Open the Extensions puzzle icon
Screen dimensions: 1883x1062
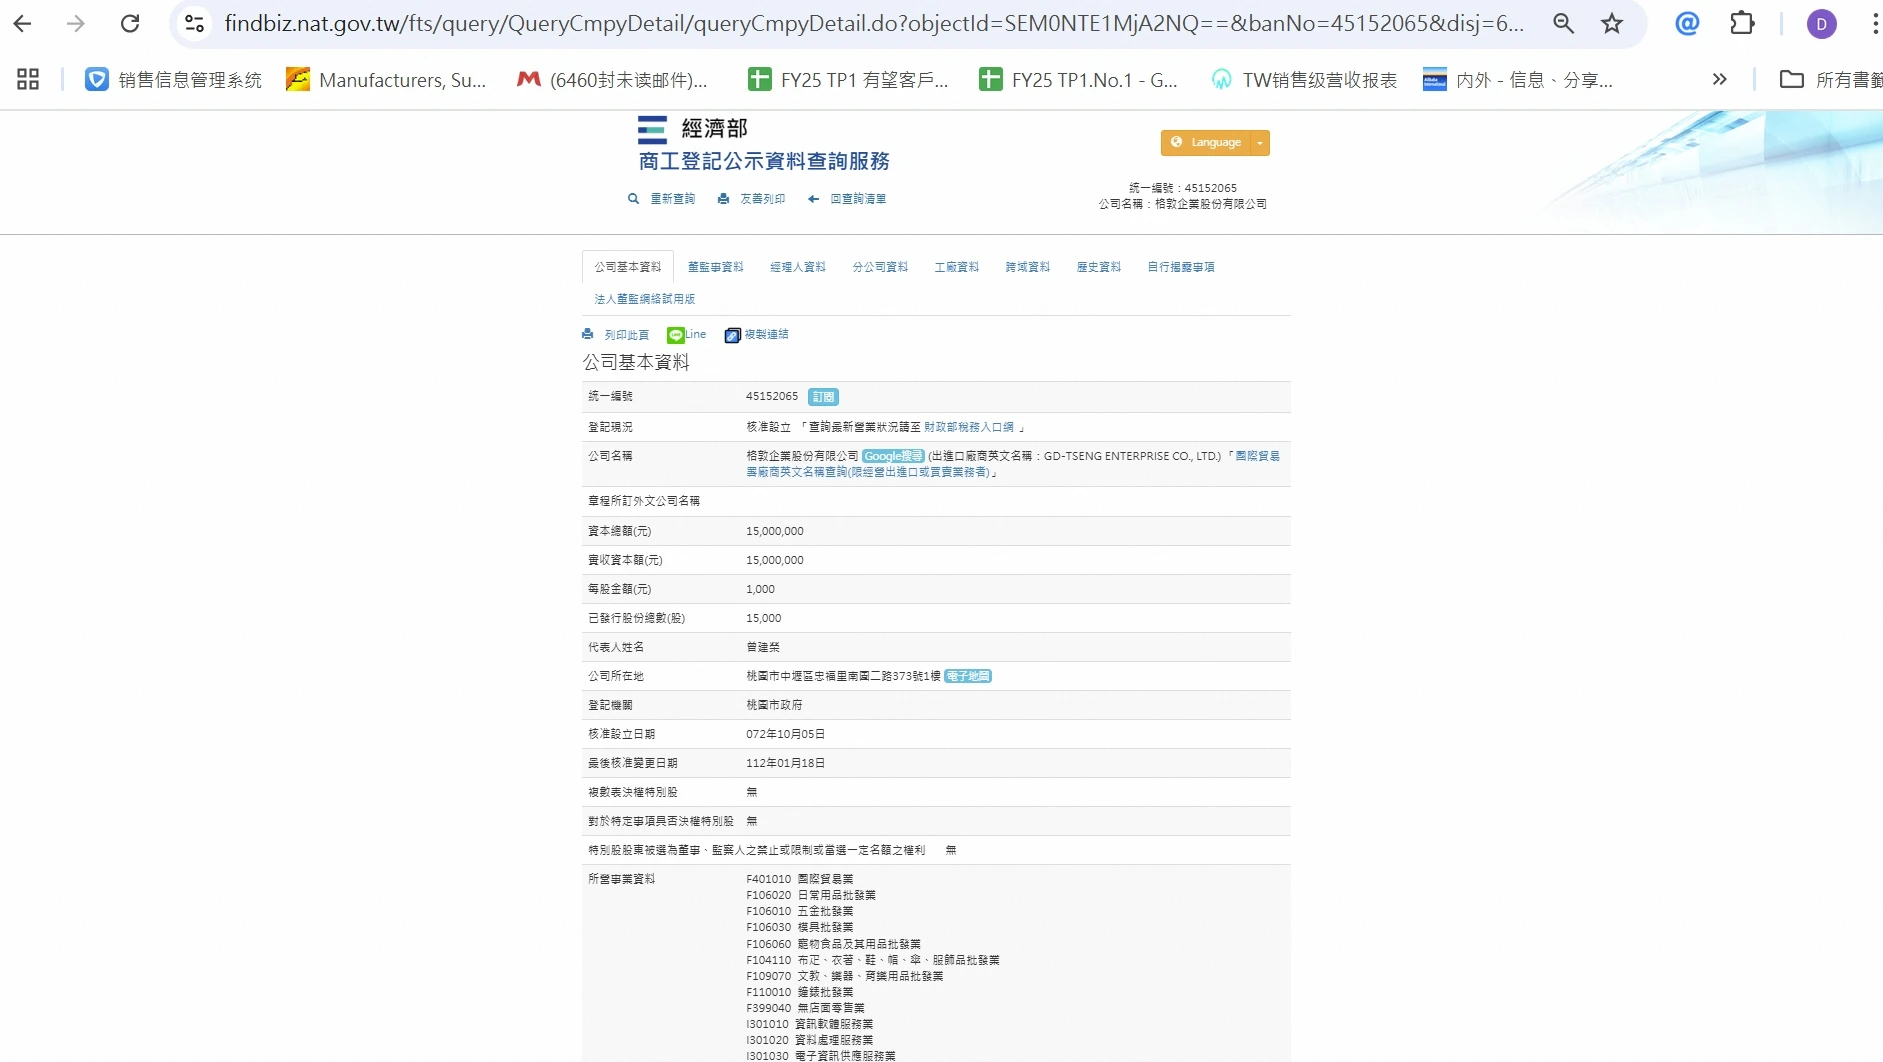[x=1742, y=24]
